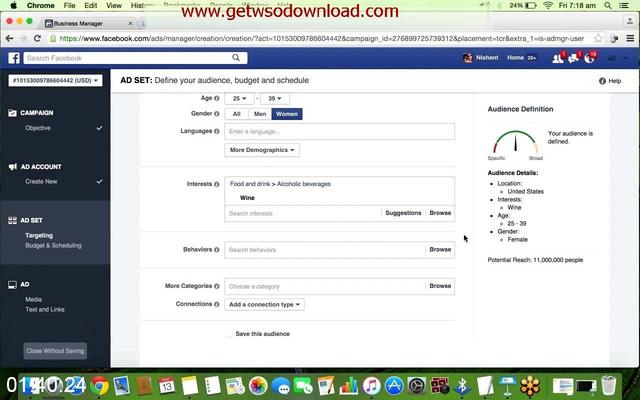The image size is (640, 400).
Task: Go to Targeting section
Action: point(39,236)
